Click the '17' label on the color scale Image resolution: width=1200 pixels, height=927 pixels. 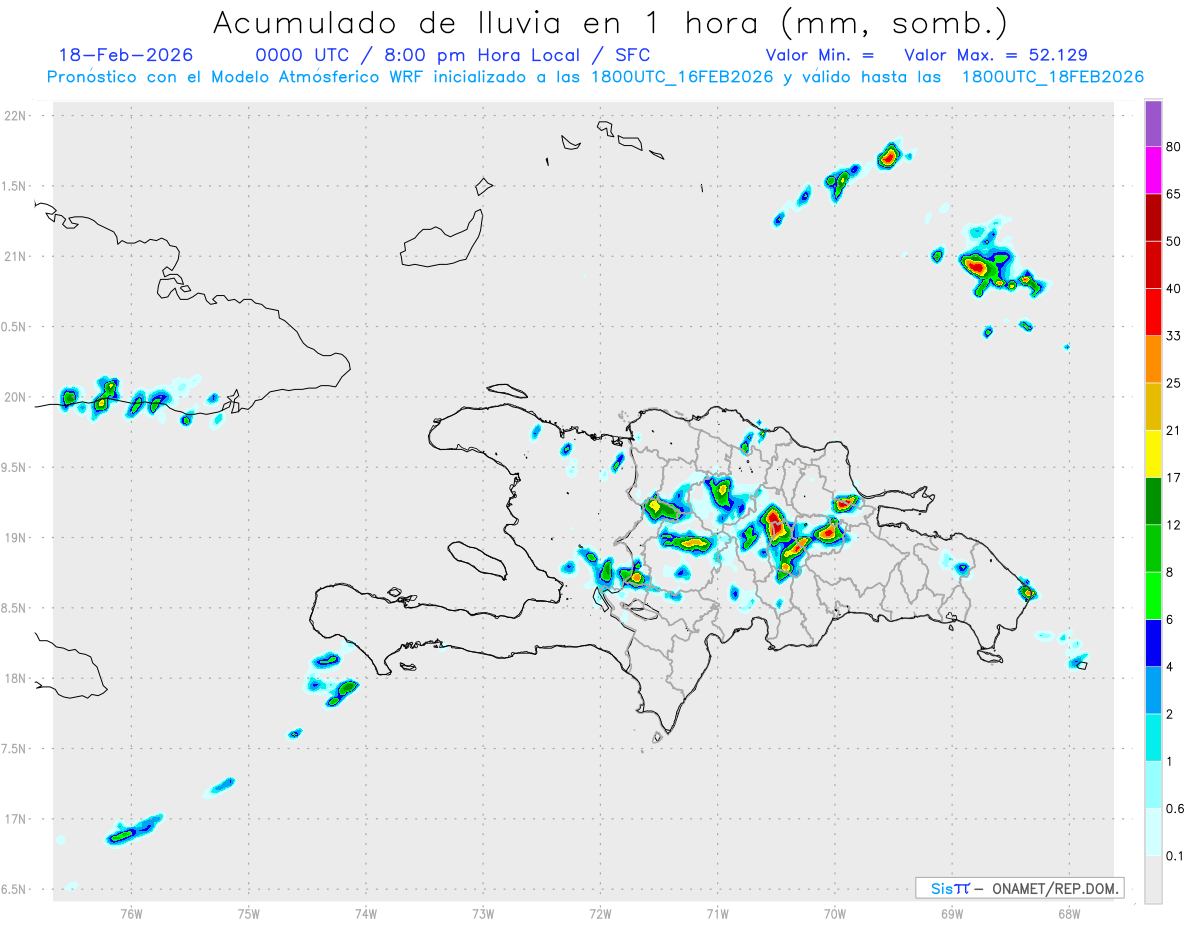click(1174, 478)
